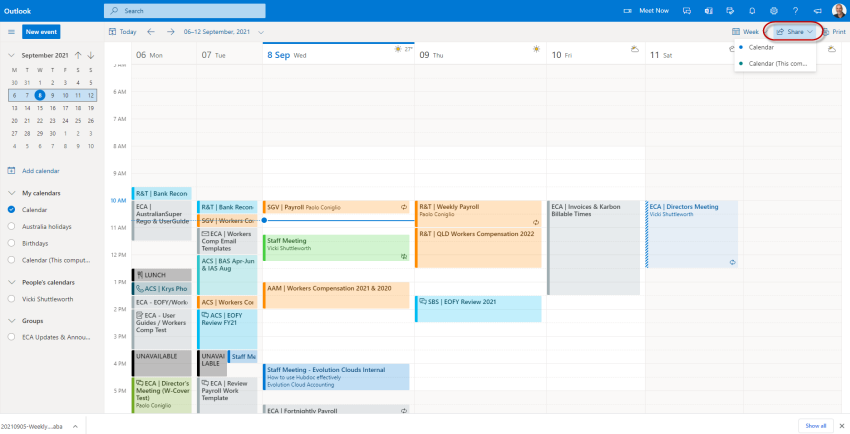Click the sunny weather icon on Wednesday
The height and width of the screenshot is (434, 850).
[398, 49]
